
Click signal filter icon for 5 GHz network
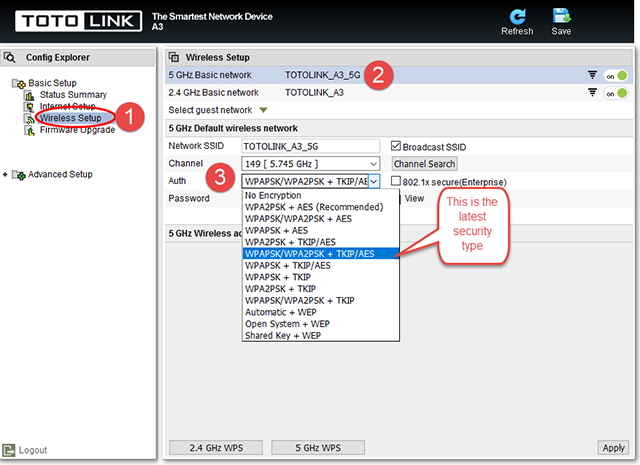point(592,75)
